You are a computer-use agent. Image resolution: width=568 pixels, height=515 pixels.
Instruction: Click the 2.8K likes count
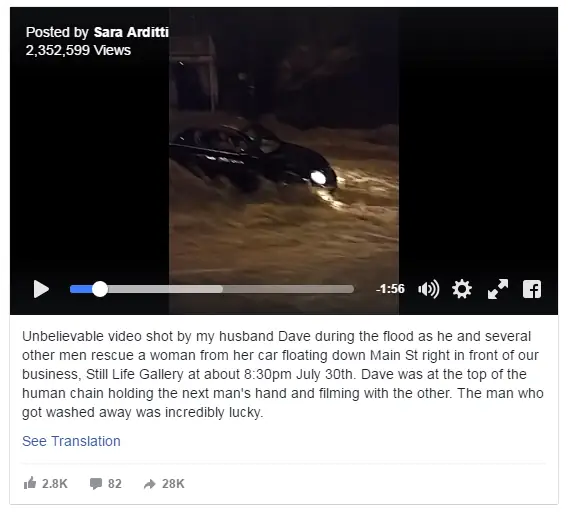[55, 483]
